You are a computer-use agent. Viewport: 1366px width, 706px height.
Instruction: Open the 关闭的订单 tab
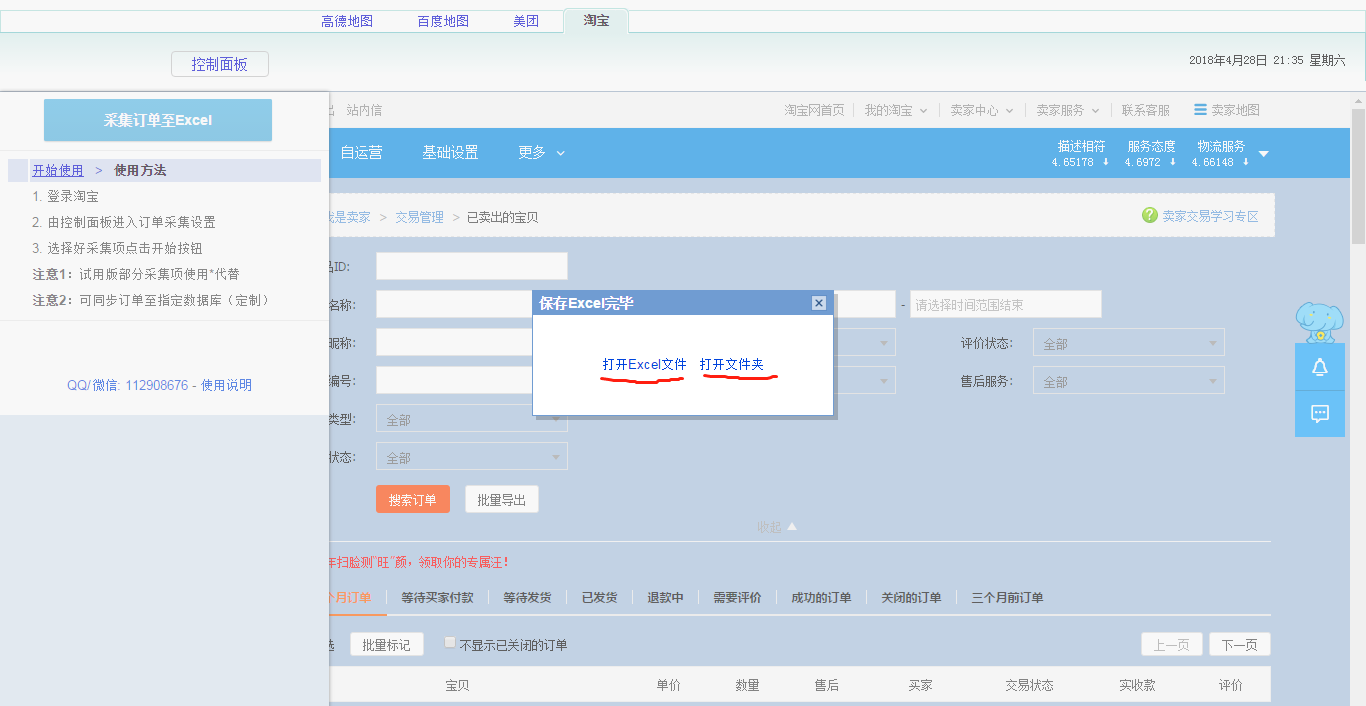click(x=911, y=598)
